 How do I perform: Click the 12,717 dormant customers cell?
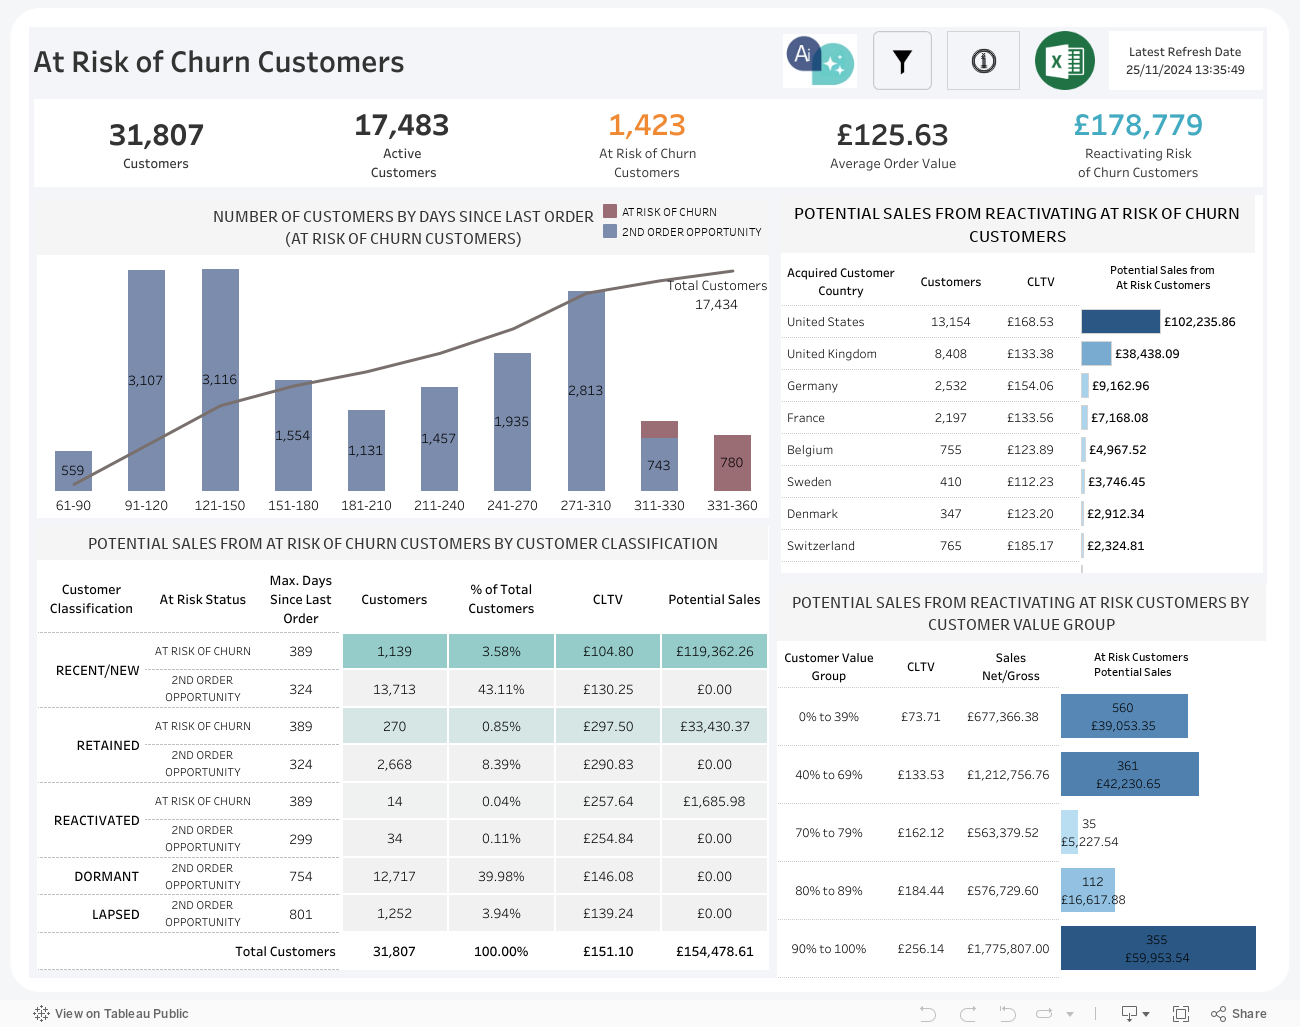tap(394, 876)
